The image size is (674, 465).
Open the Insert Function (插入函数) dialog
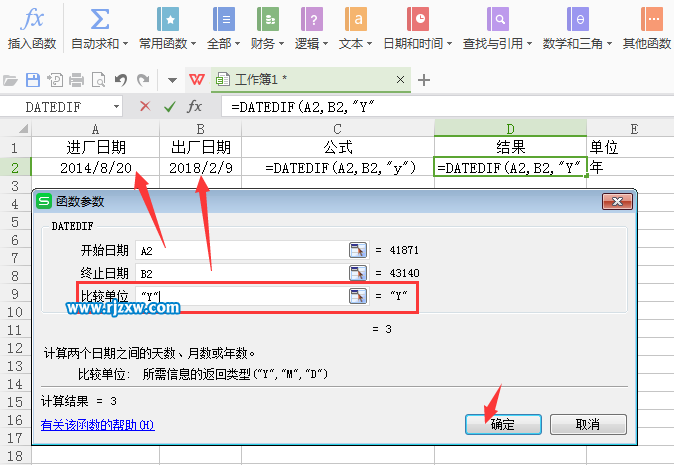coord(32,29)
